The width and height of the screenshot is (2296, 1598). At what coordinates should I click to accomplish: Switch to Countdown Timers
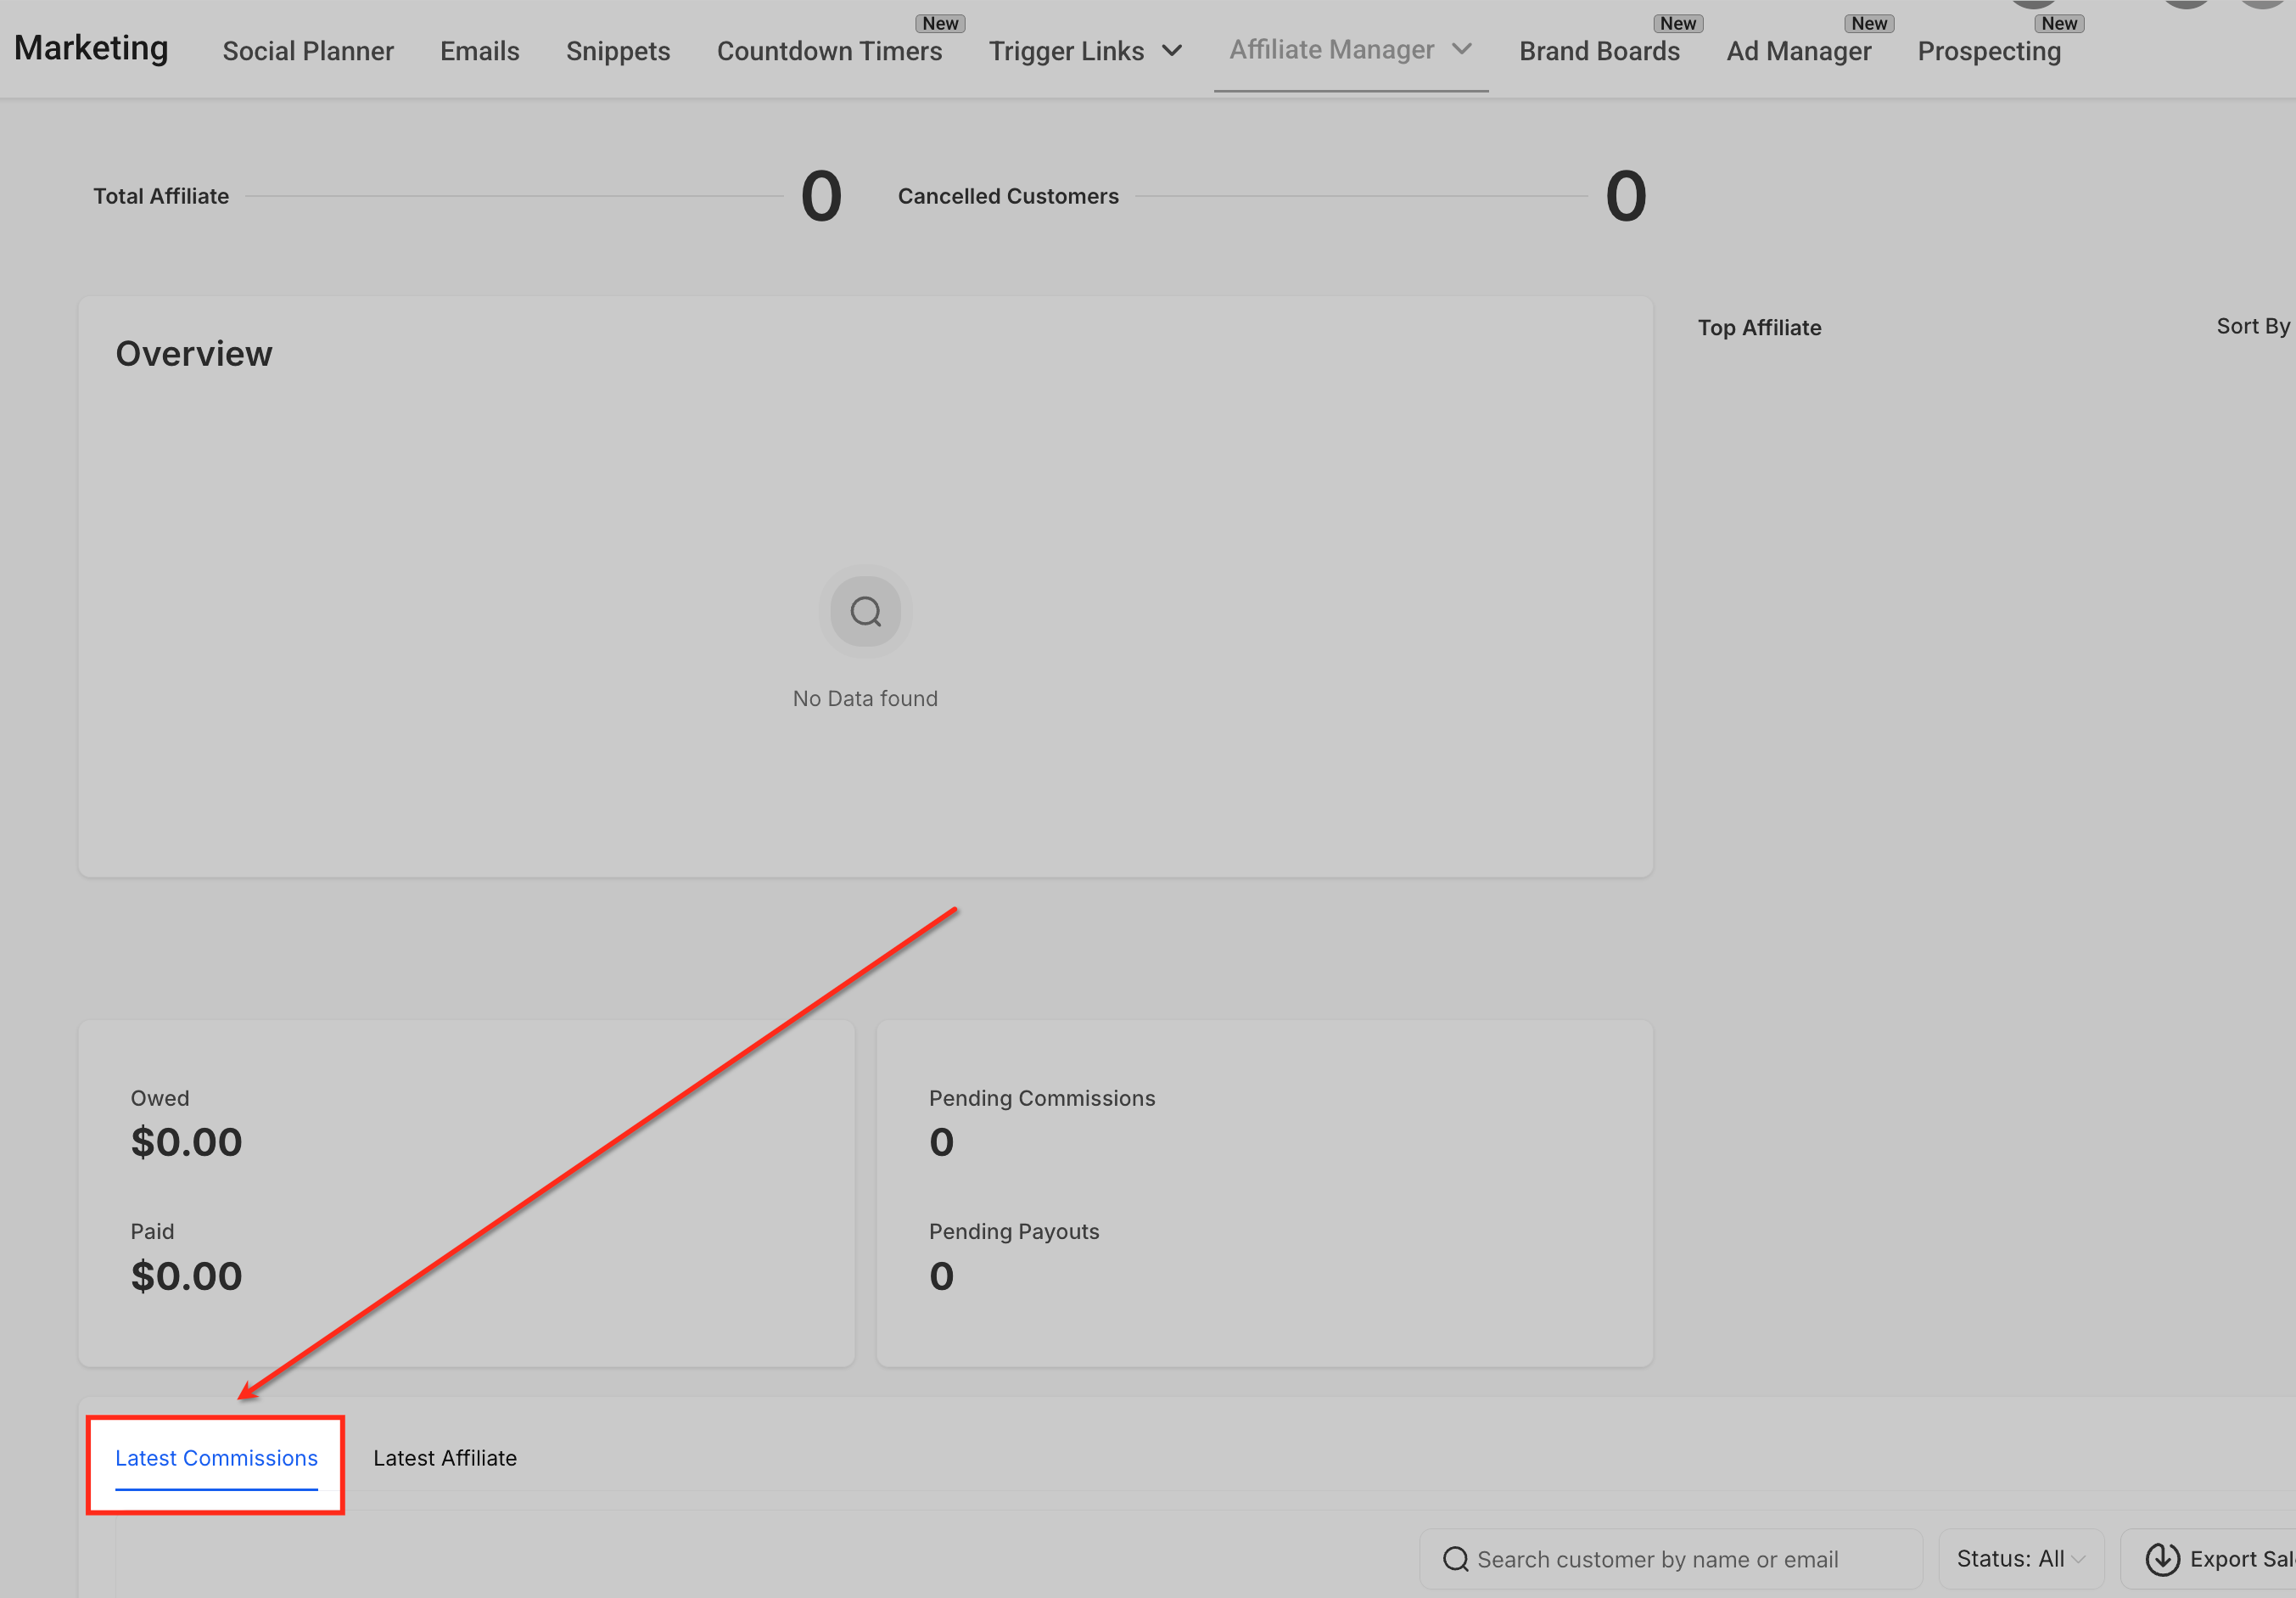click(829, 51)
